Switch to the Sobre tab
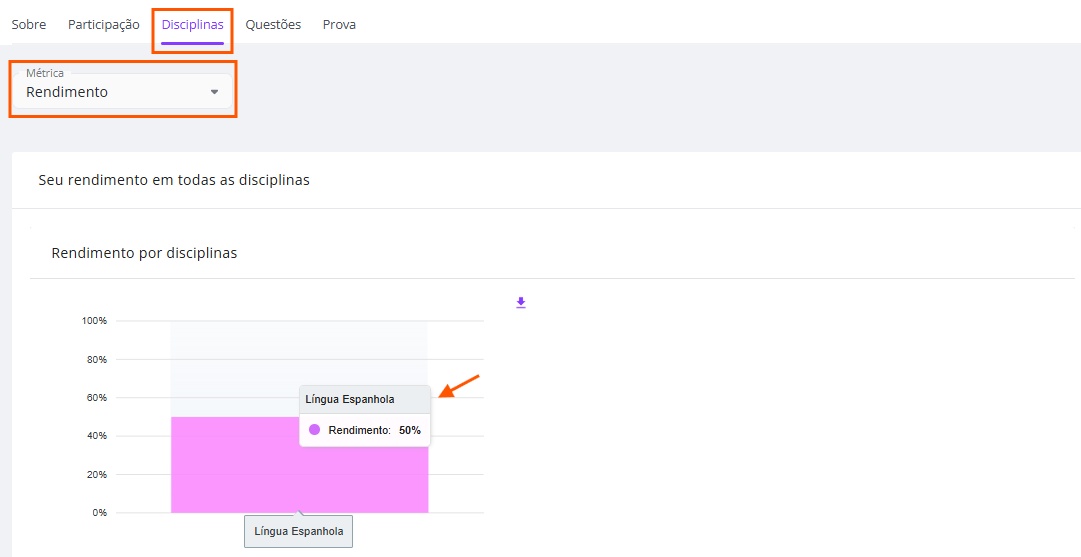 (x=29, y=25)
